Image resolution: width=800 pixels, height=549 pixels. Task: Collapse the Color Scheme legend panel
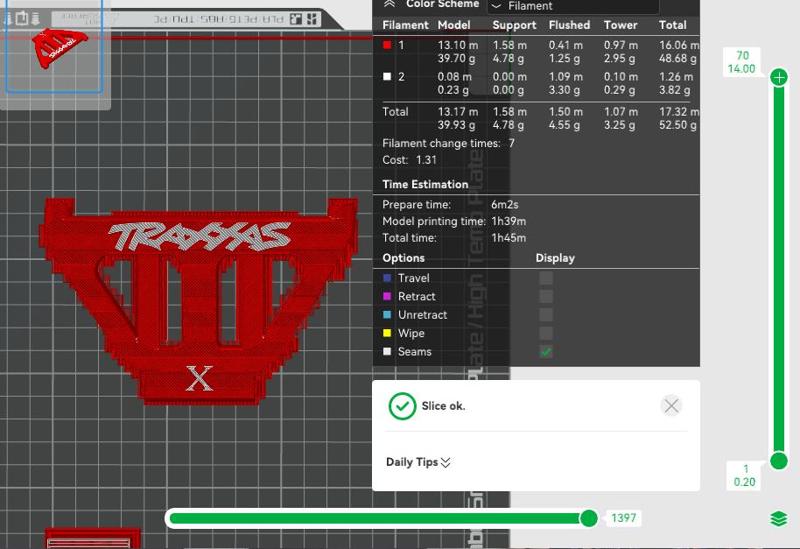click(389, 4)
